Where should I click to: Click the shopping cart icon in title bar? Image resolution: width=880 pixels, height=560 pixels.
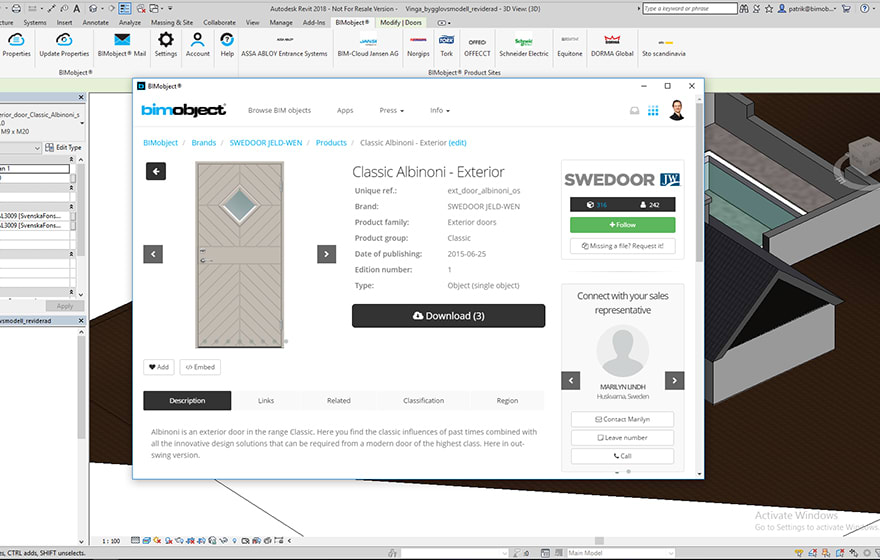[x=846, y=8]
